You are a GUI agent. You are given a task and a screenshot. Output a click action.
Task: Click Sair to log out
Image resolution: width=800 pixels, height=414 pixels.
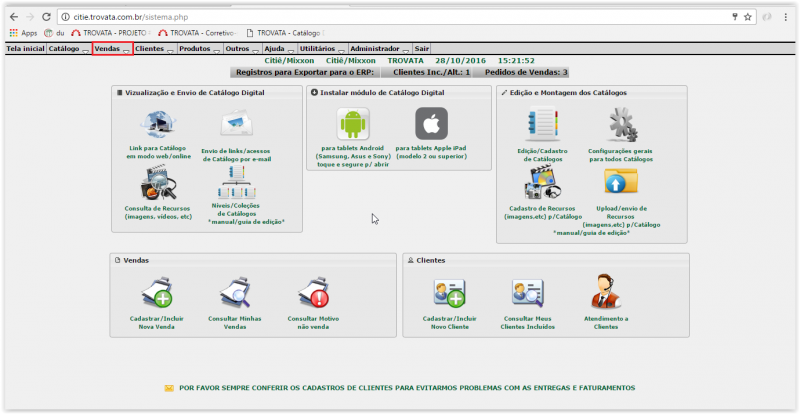pyautogui.click(x=422, y=49)
